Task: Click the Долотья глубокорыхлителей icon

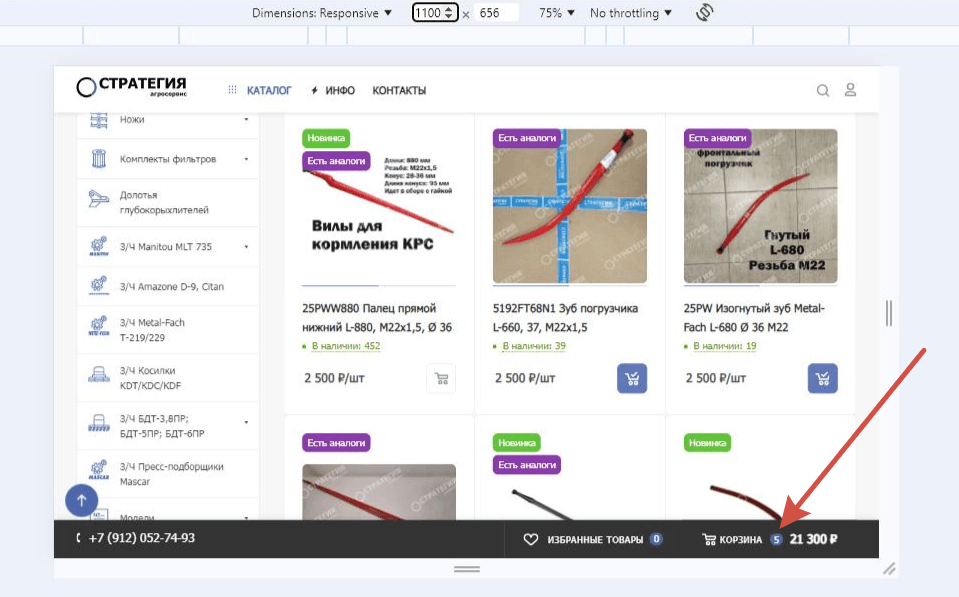Action: [98, 199]
